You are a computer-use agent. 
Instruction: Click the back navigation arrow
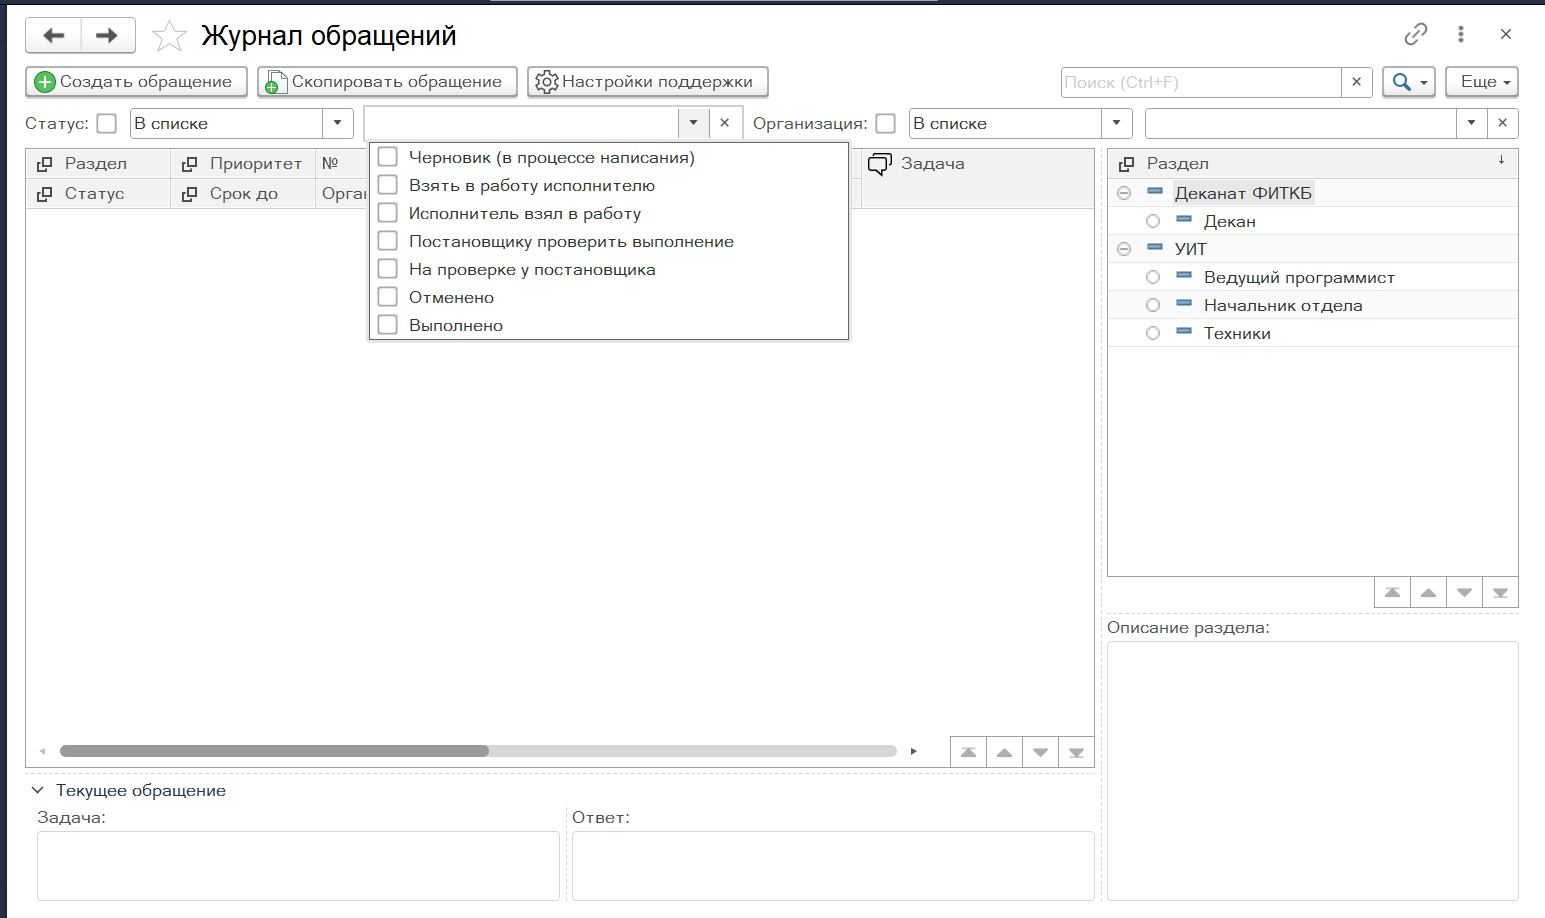coord(54,36)
